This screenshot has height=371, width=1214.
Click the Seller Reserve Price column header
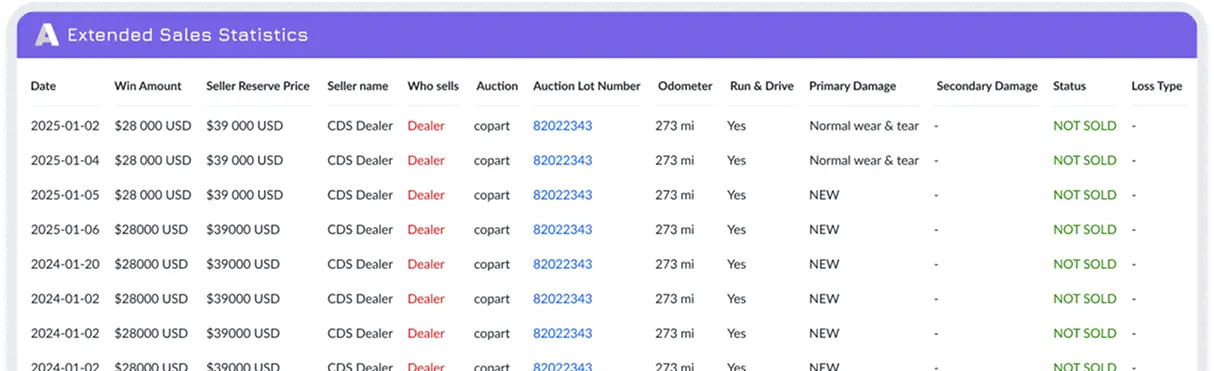pyautogui.click(x=258, y=86)
